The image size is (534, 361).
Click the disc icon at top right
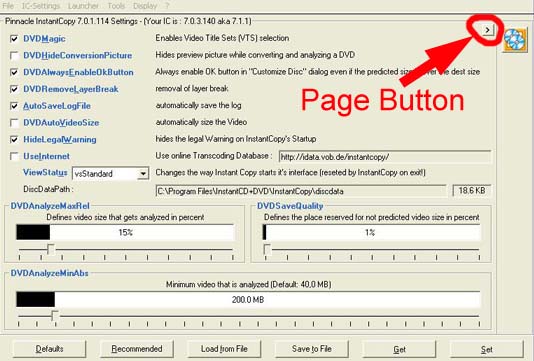pyautogui.click(x=515, y=40)
